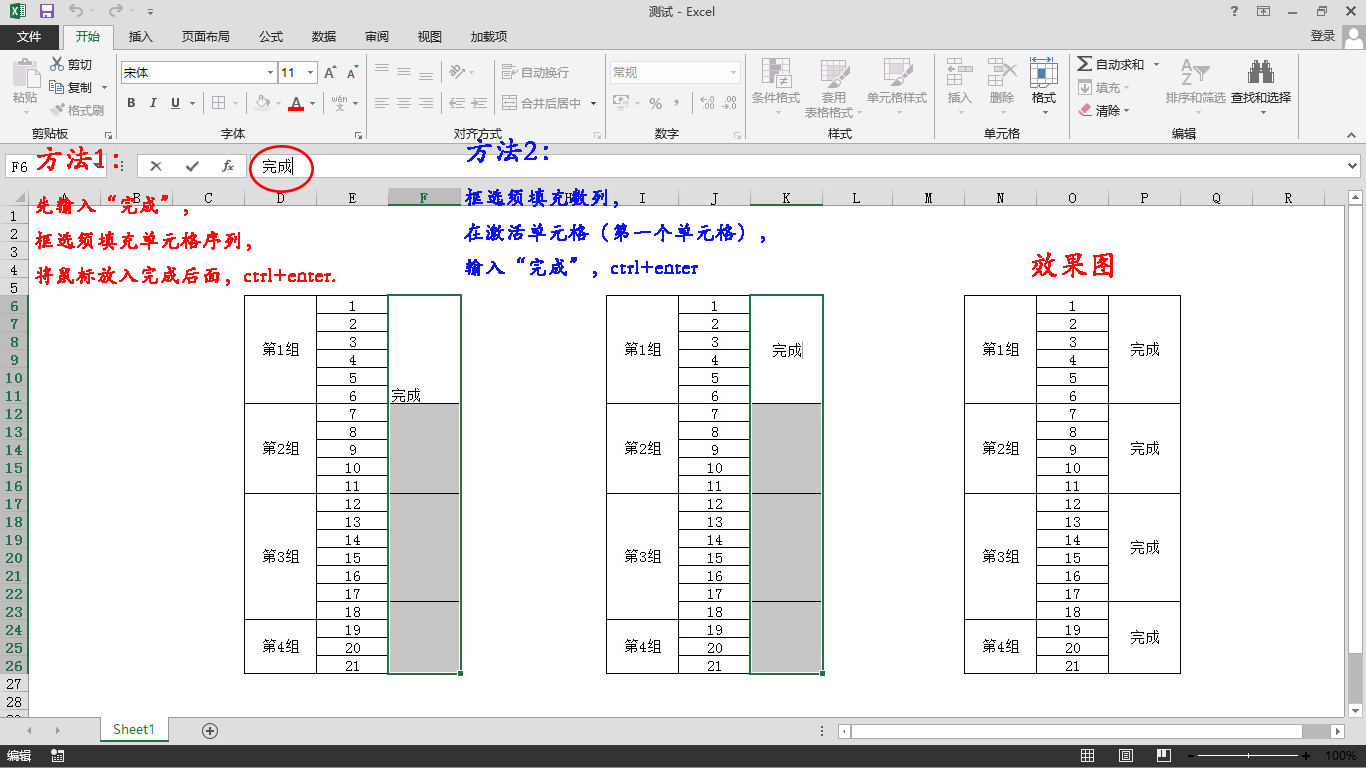Image resolution: width=1366 pixels, height=768 pixels.
Task: Increase font size with large A icon
Action: tap(330, 73)
